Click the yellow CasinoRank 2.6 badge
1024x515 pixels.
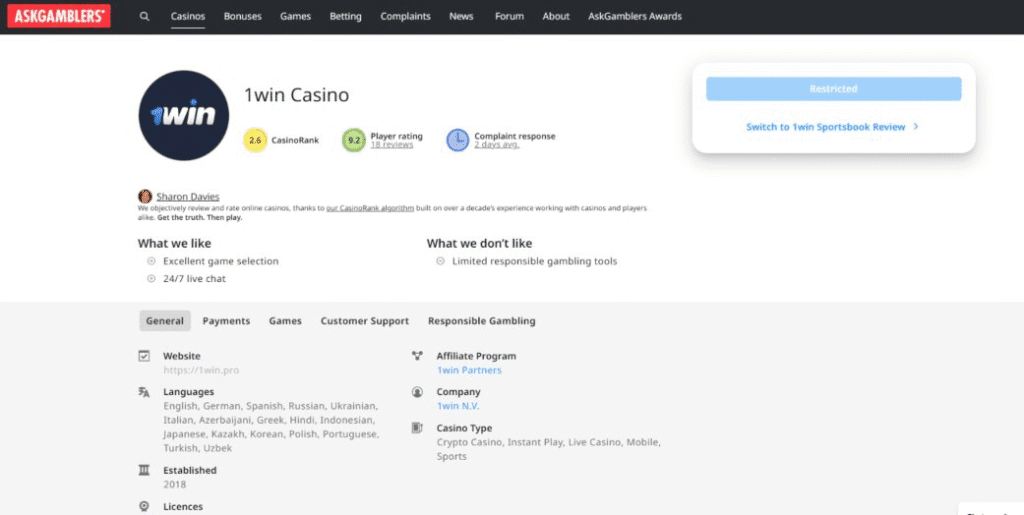(x=255, y=141)
